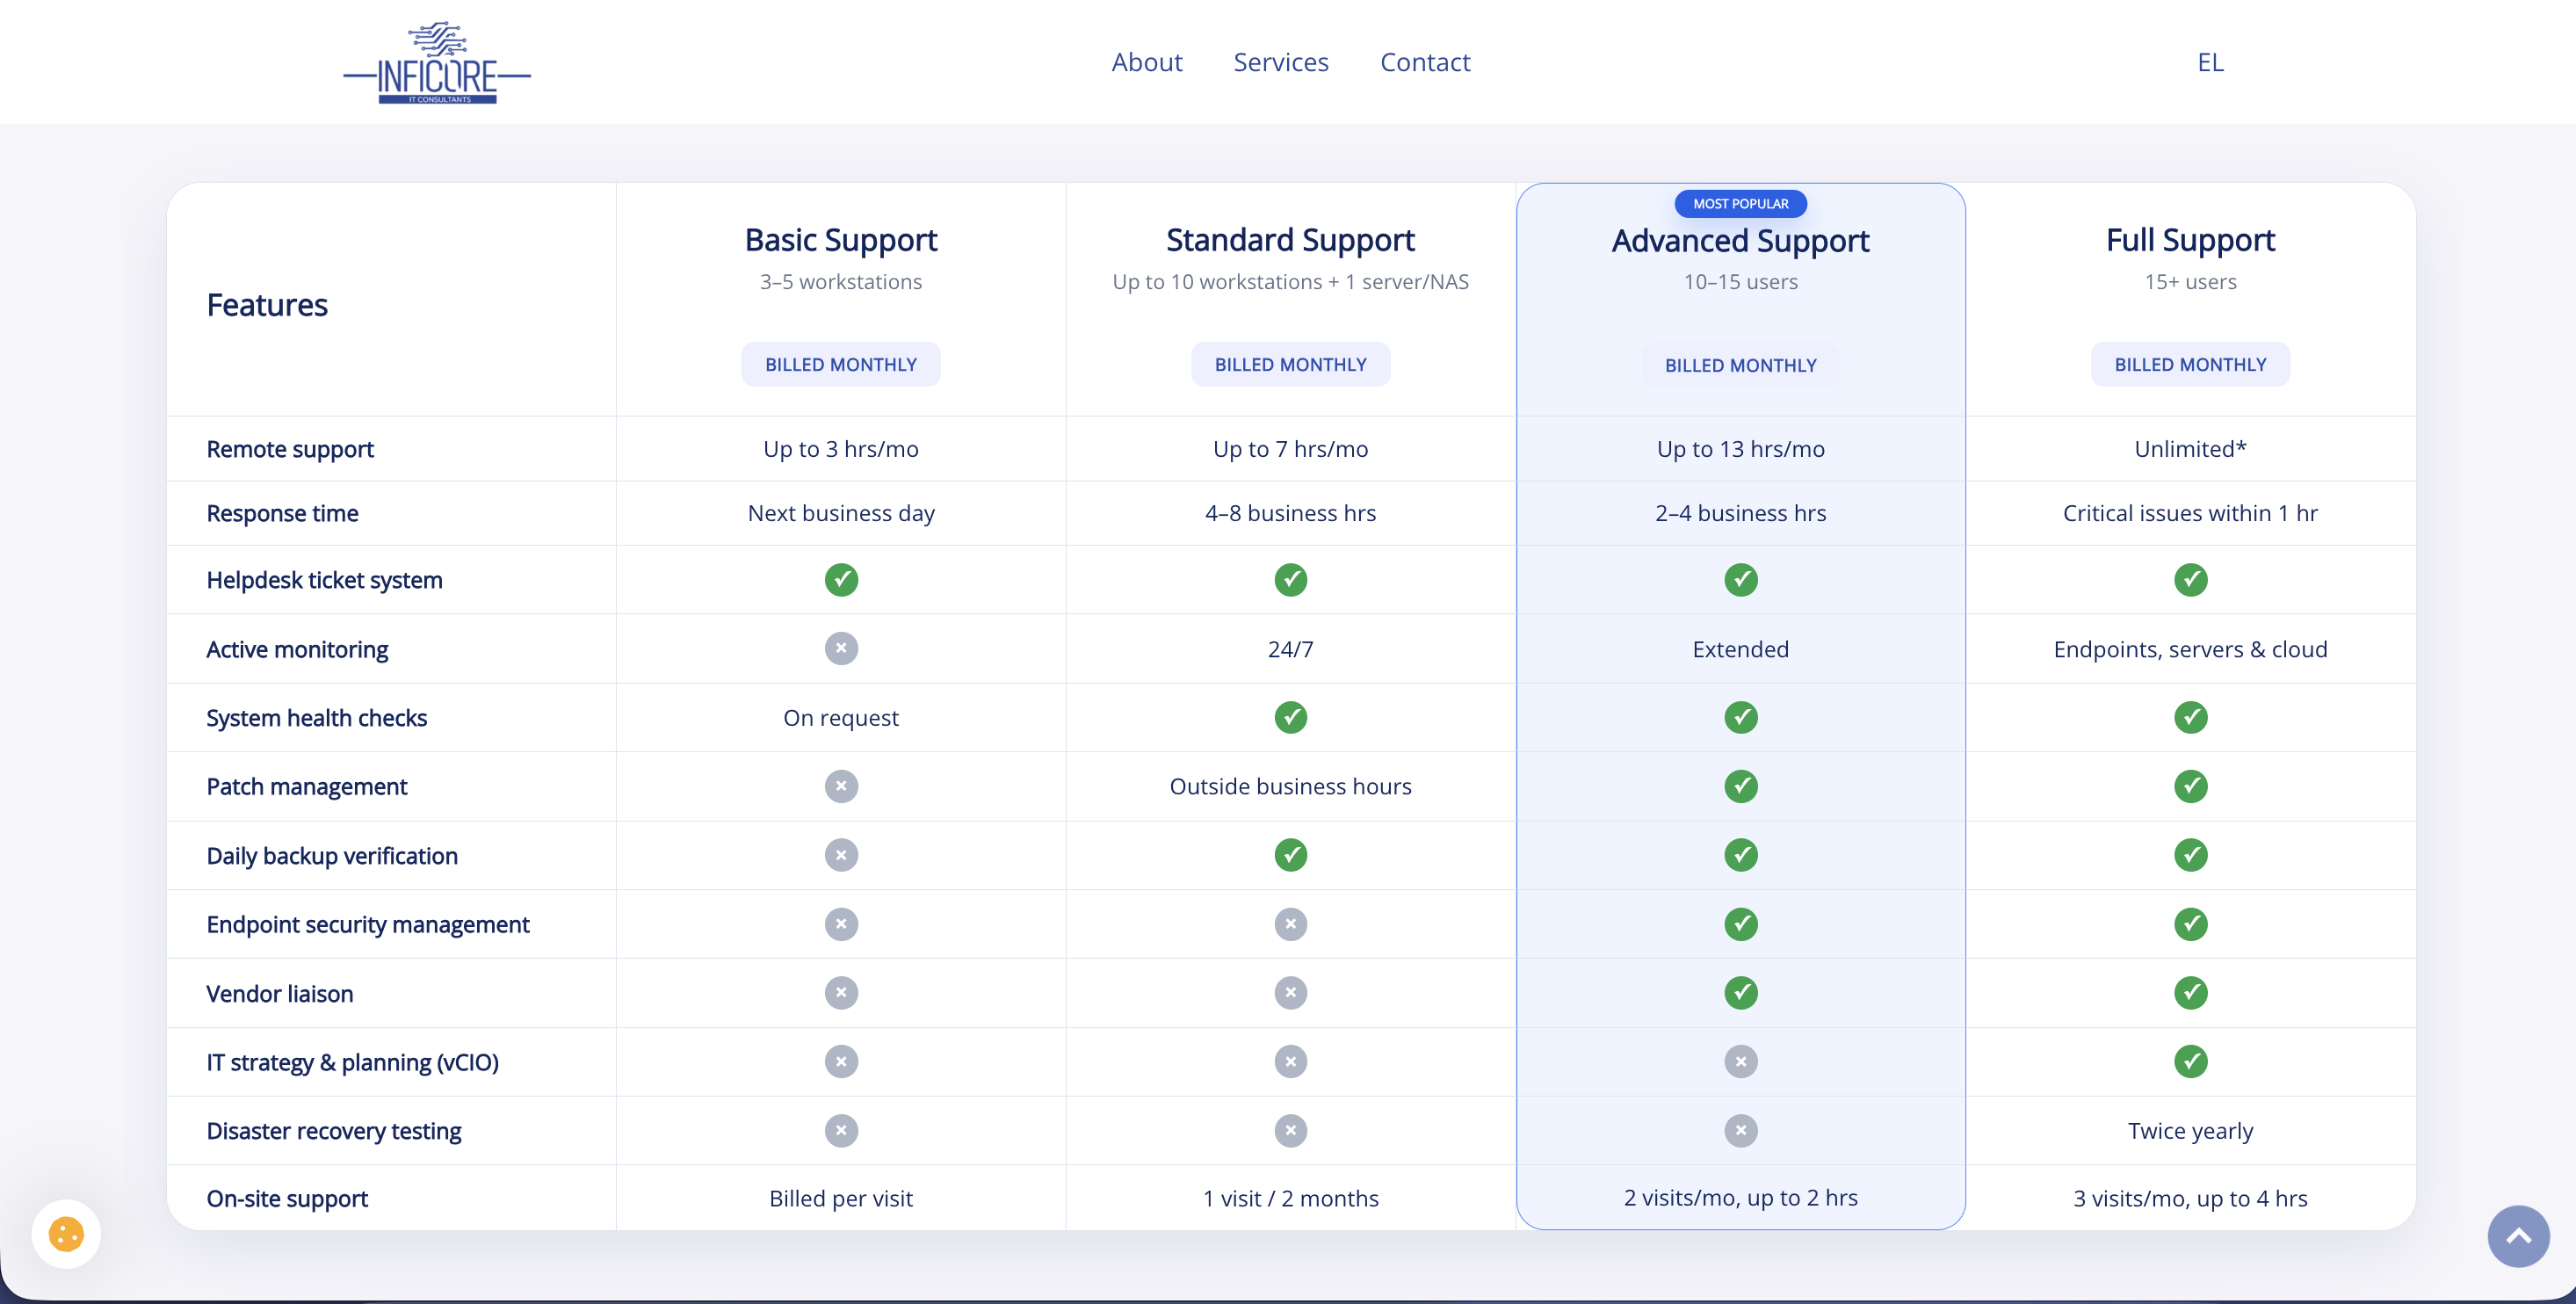2576x1304 pixels.
Task: Click Advanced Support disaster recovery cross icon
Action: click(x=1740, y=1131)
